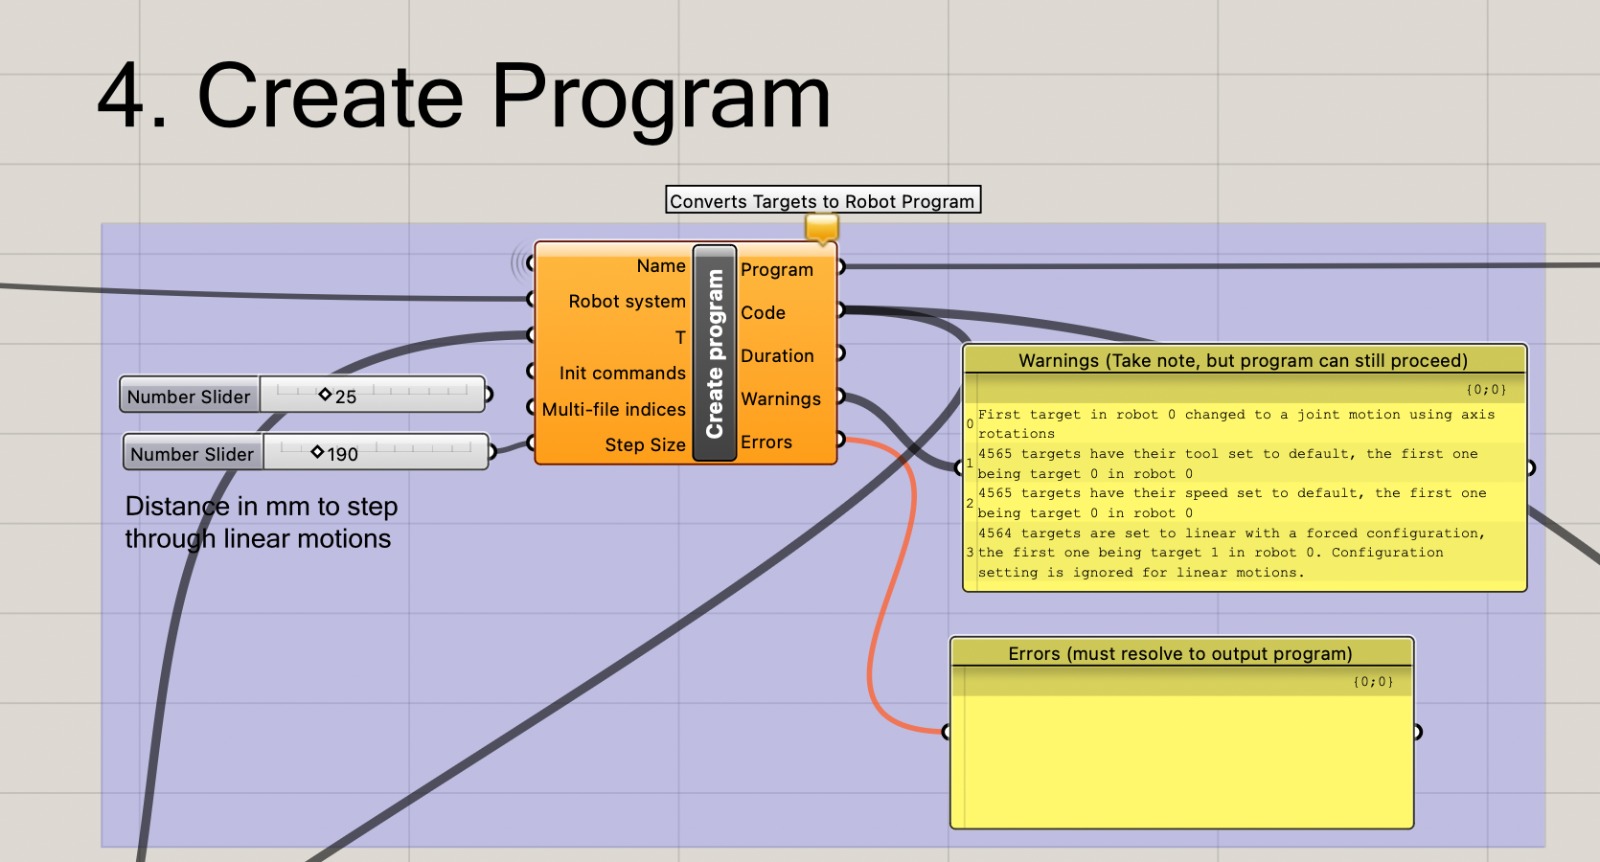Click the Warnings panel output grip
The width and height of the screenshot is (1600, 862).
click(1530, 467)
